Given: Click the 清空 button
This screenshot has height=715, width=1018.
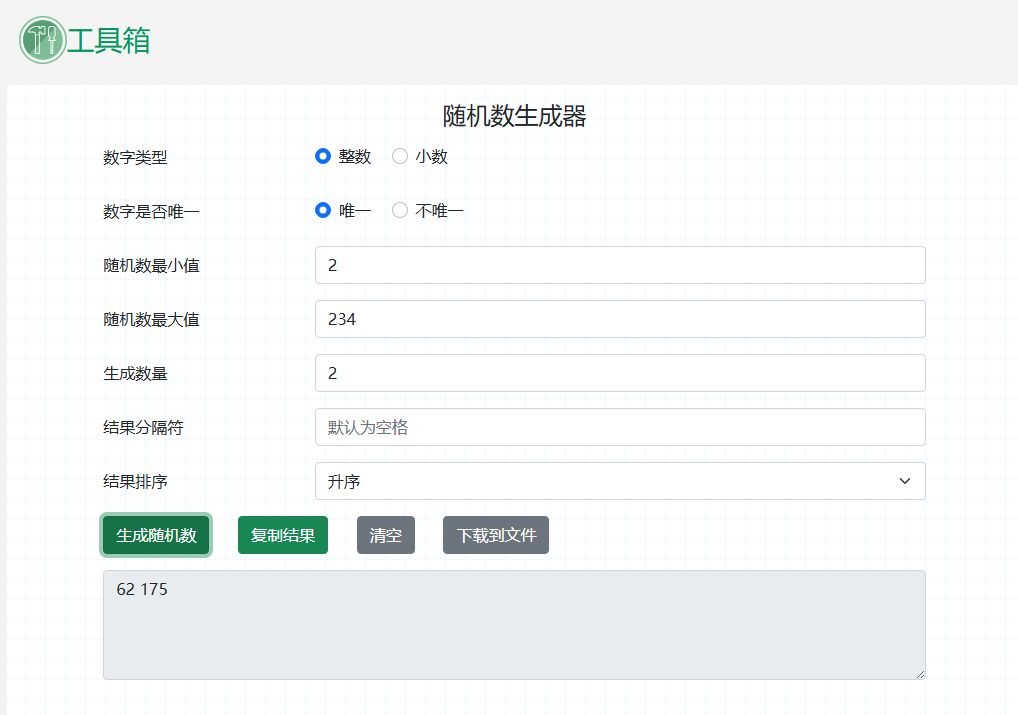Looking at the screenshot, I should (x=386, y=535).
